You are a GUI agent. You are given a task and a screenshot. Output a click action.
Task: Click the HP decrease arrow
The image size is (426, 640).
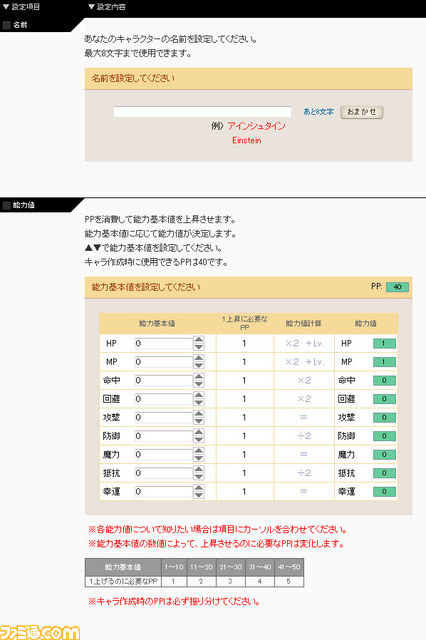tap(199, 347)
